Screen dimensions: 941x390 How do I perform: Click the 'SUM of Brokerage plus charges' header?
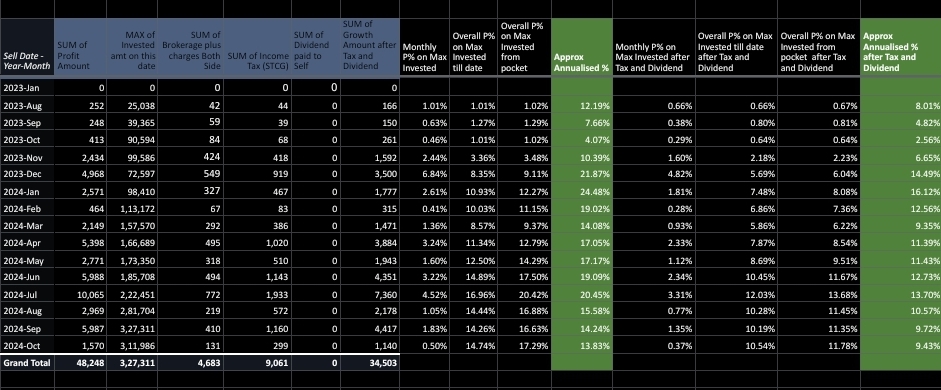[190, 47]
